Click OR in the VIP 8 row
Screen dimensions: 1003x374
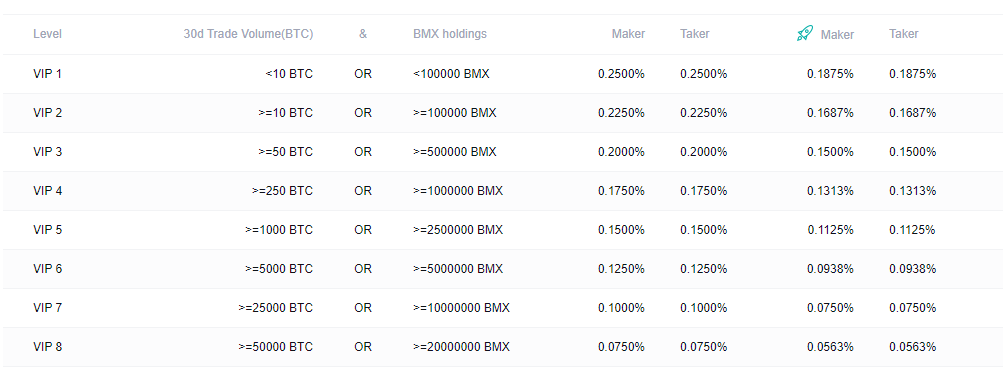(x=363, y=347)
